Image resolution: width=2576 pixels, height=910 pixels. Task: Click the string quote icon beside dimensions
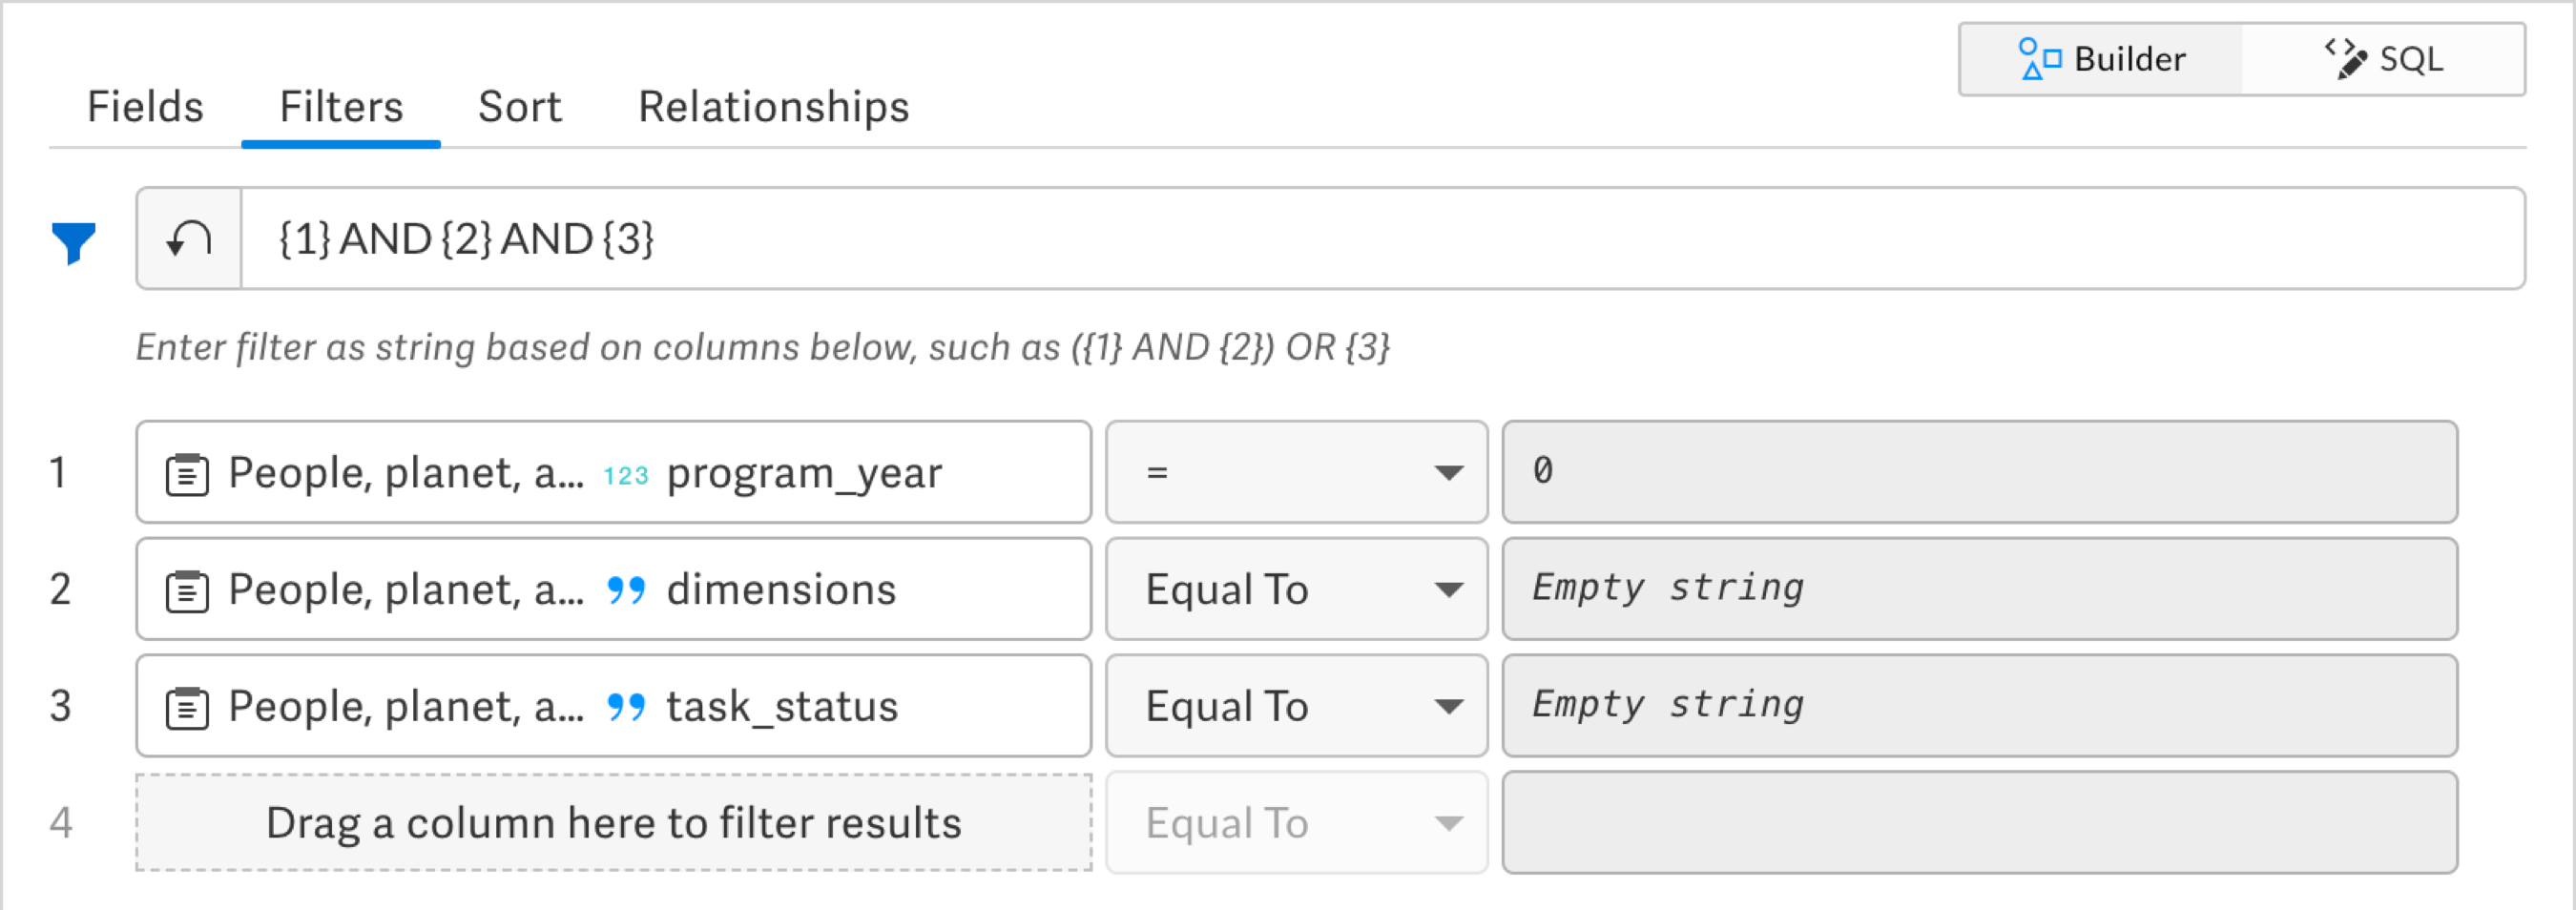coord(626,591)
